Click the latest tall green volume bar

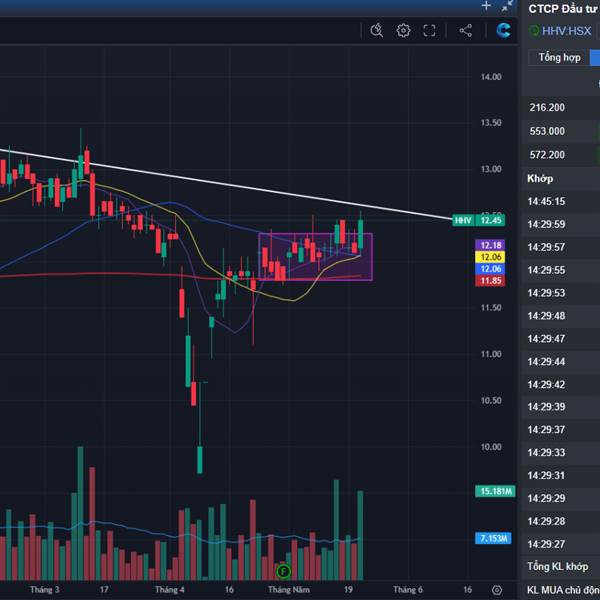(360, 535)
